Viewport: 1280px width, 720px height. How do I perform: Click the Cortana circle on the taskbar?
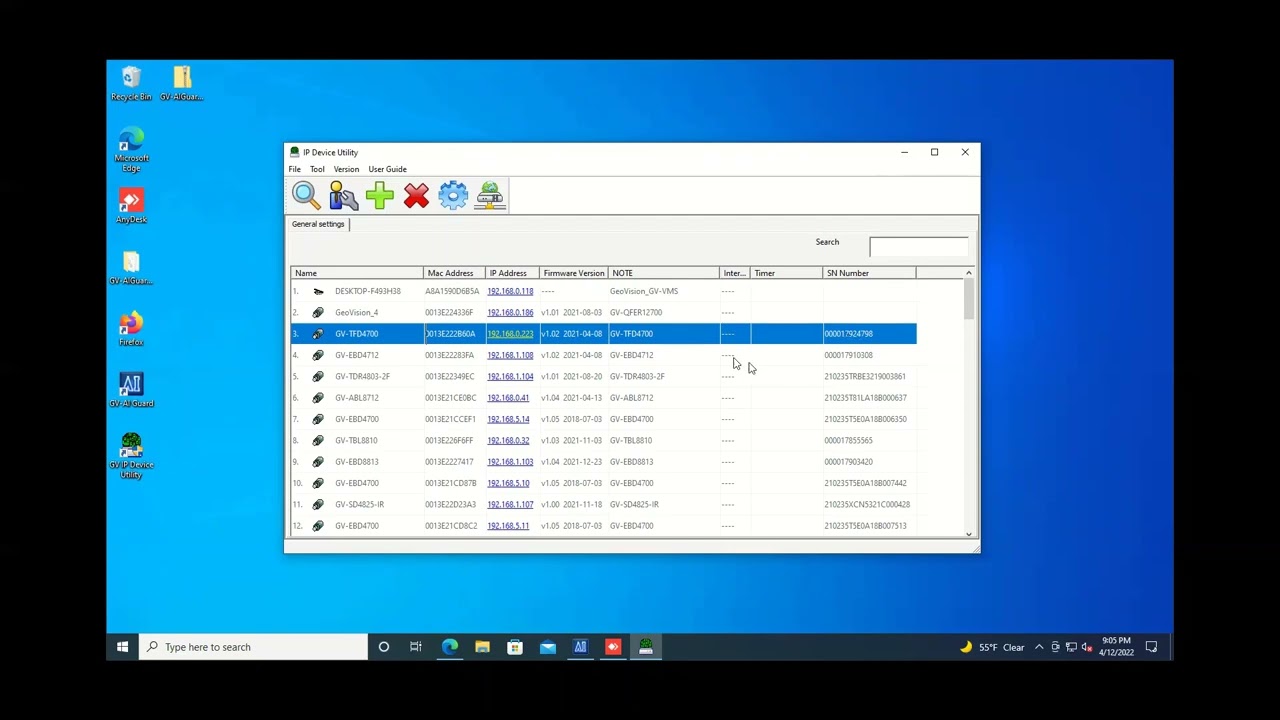point(383,647)
